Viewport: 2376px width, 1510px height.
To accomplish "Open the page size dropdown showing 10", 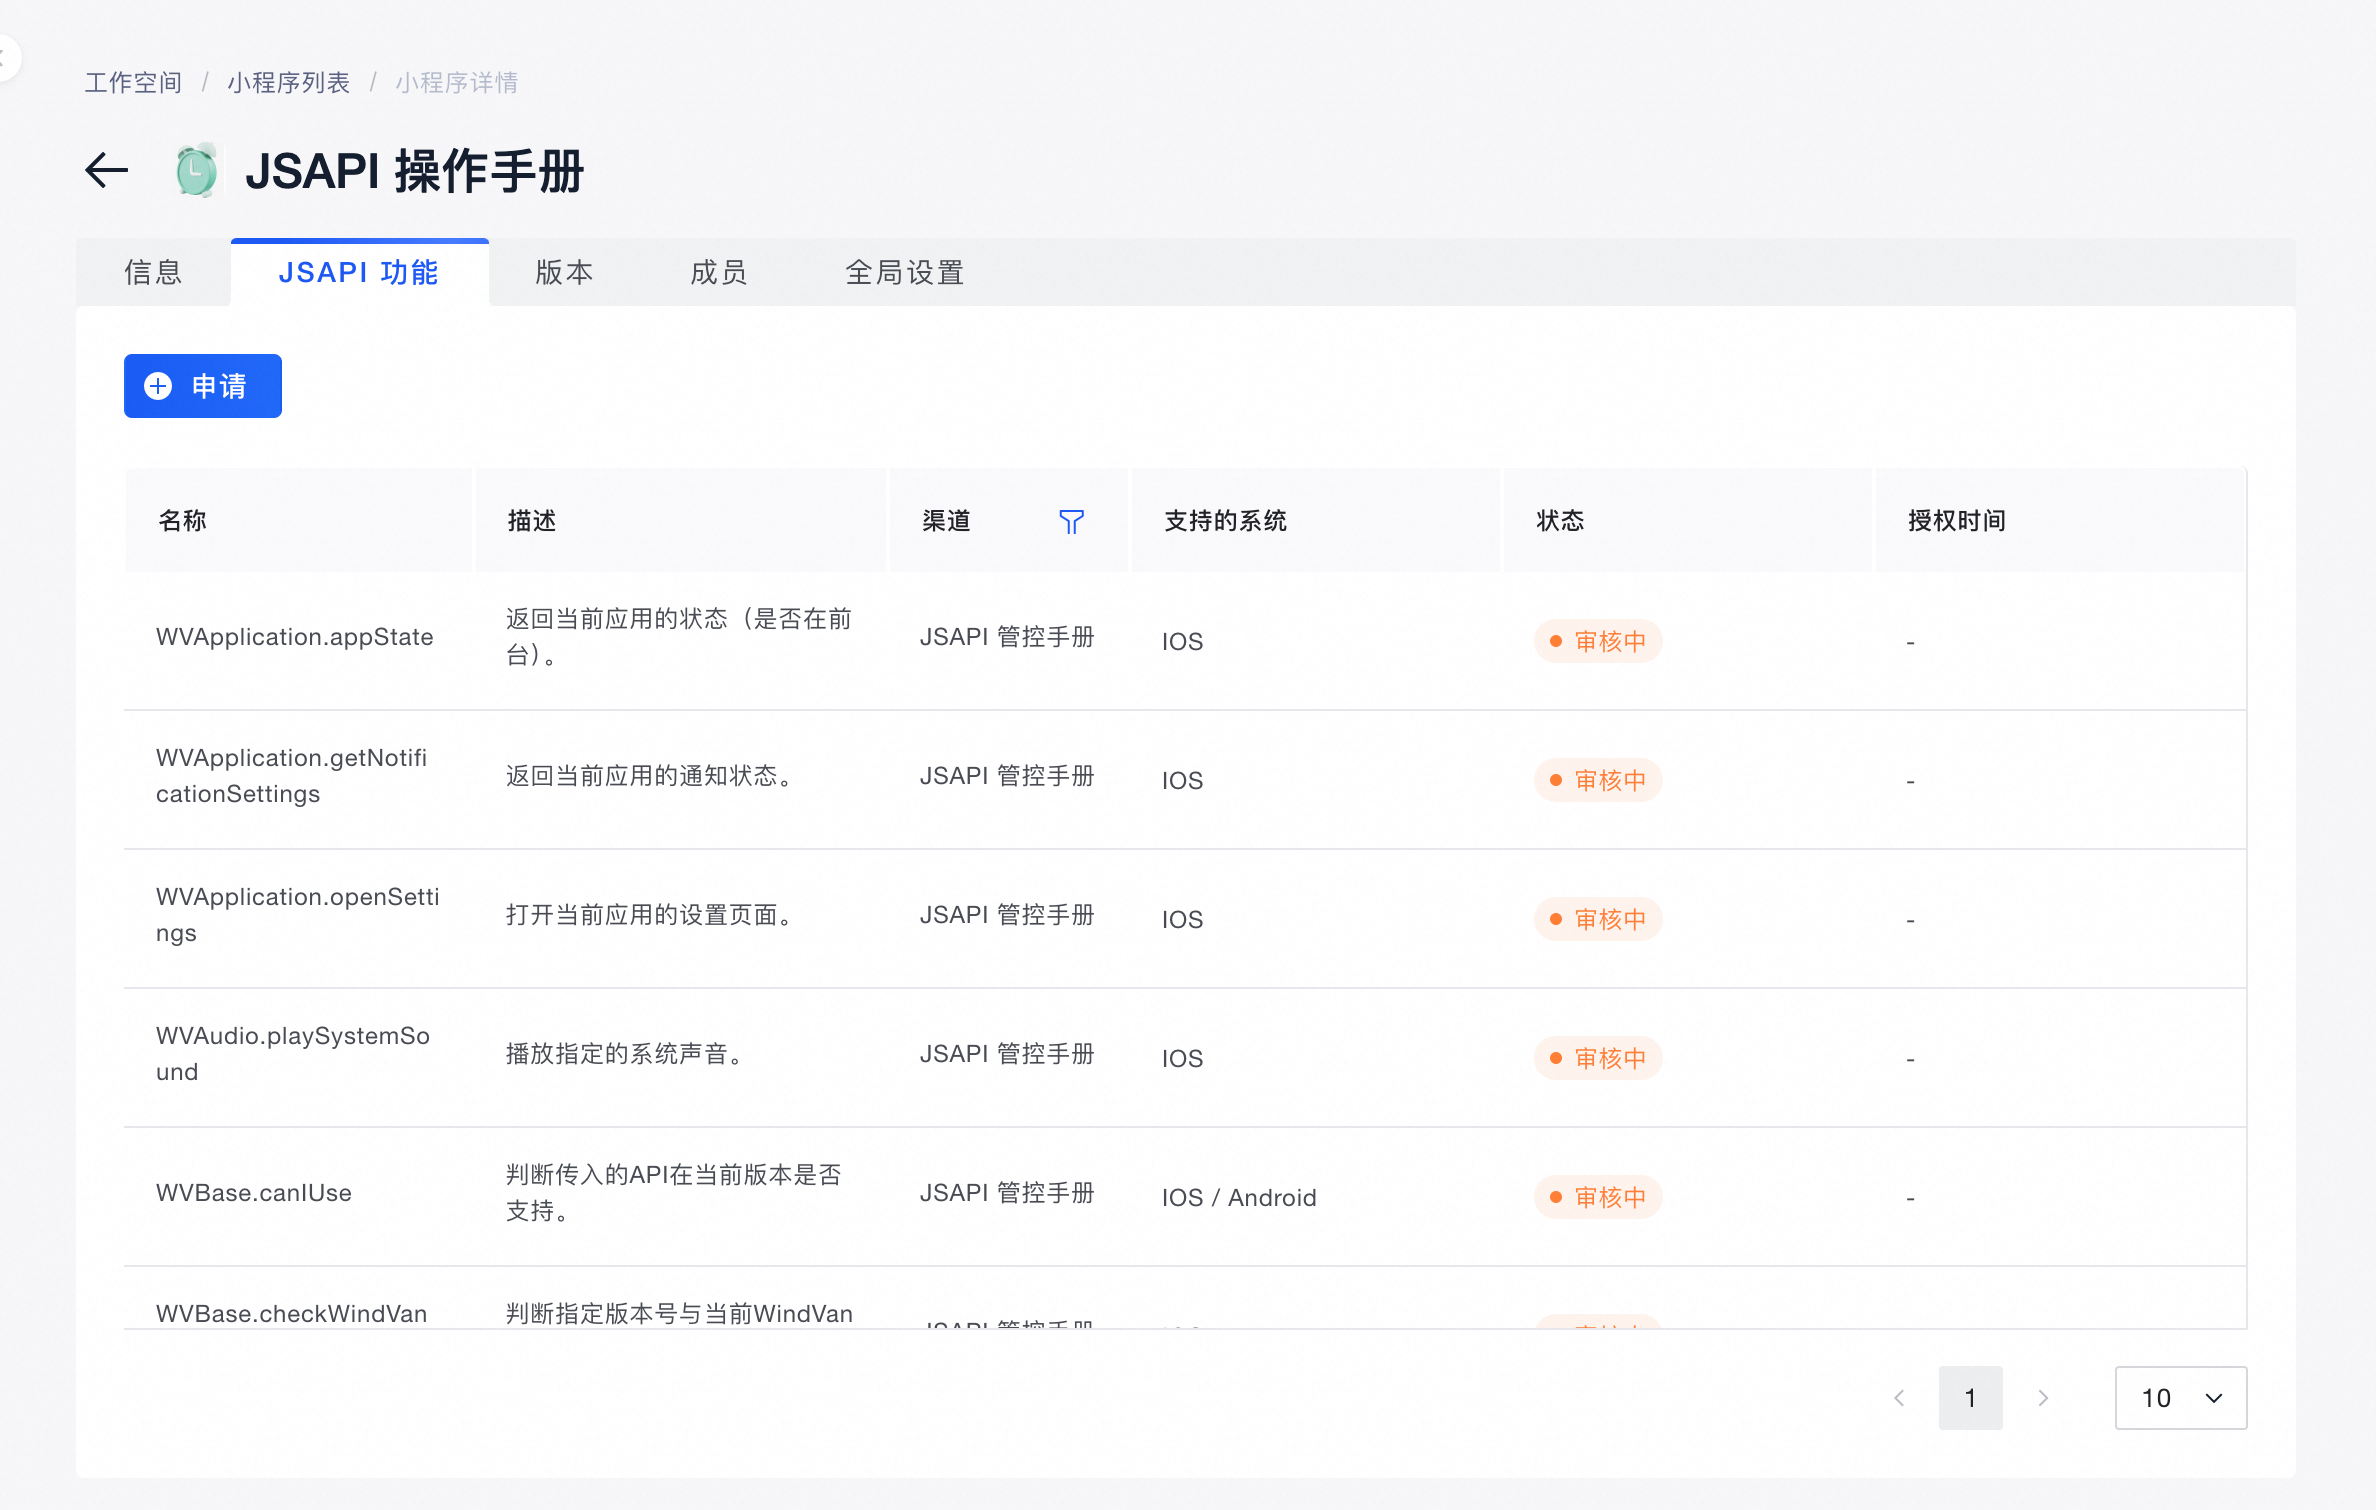I will 2180,1398.
